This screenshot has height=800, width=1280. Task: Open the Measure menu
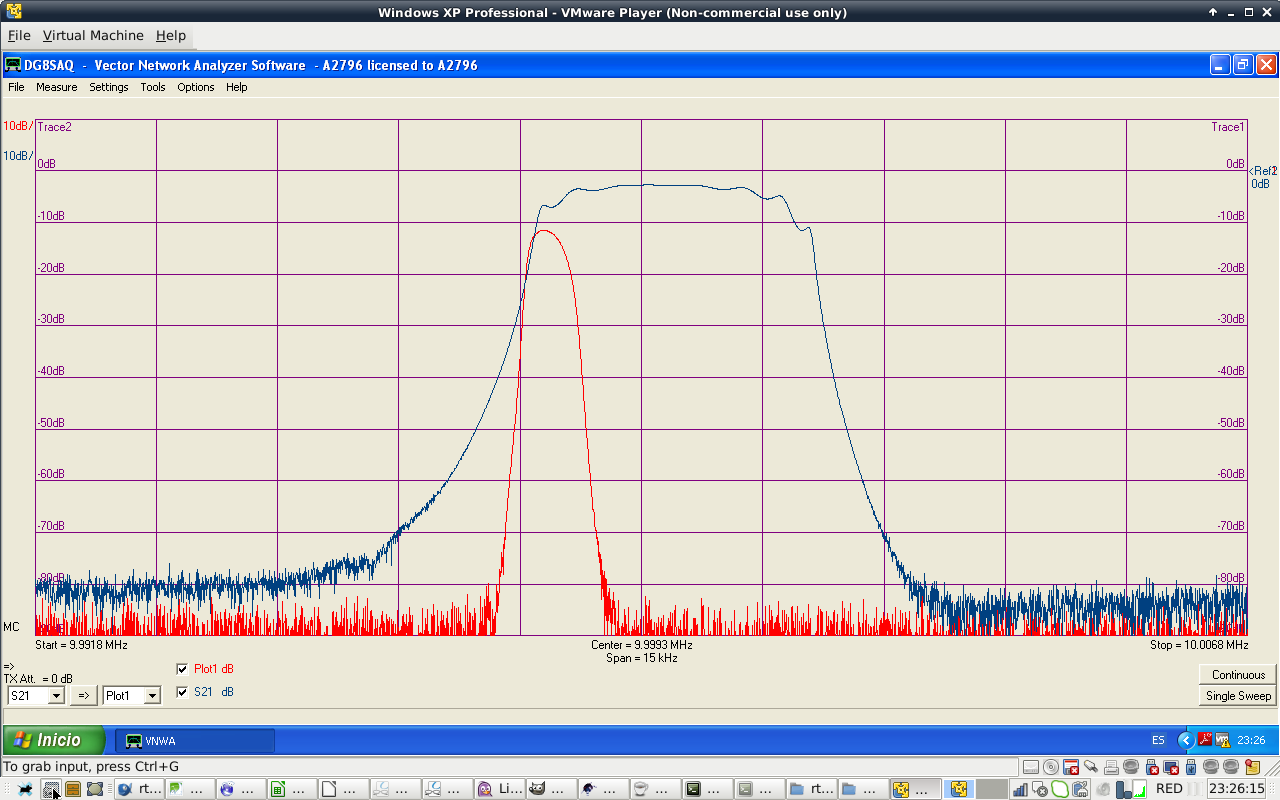click(x=56, y=87)
